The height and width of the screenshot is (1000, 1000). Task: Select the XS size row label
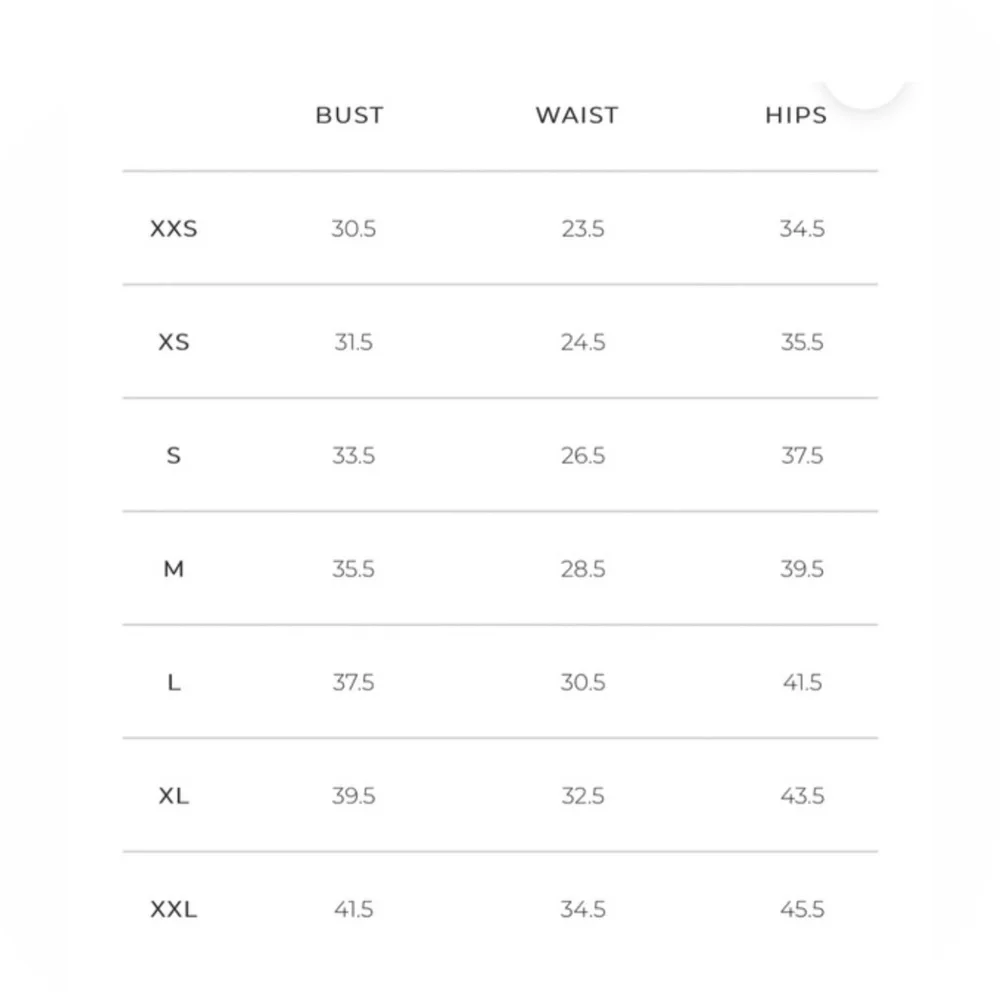tap(173, 342)
